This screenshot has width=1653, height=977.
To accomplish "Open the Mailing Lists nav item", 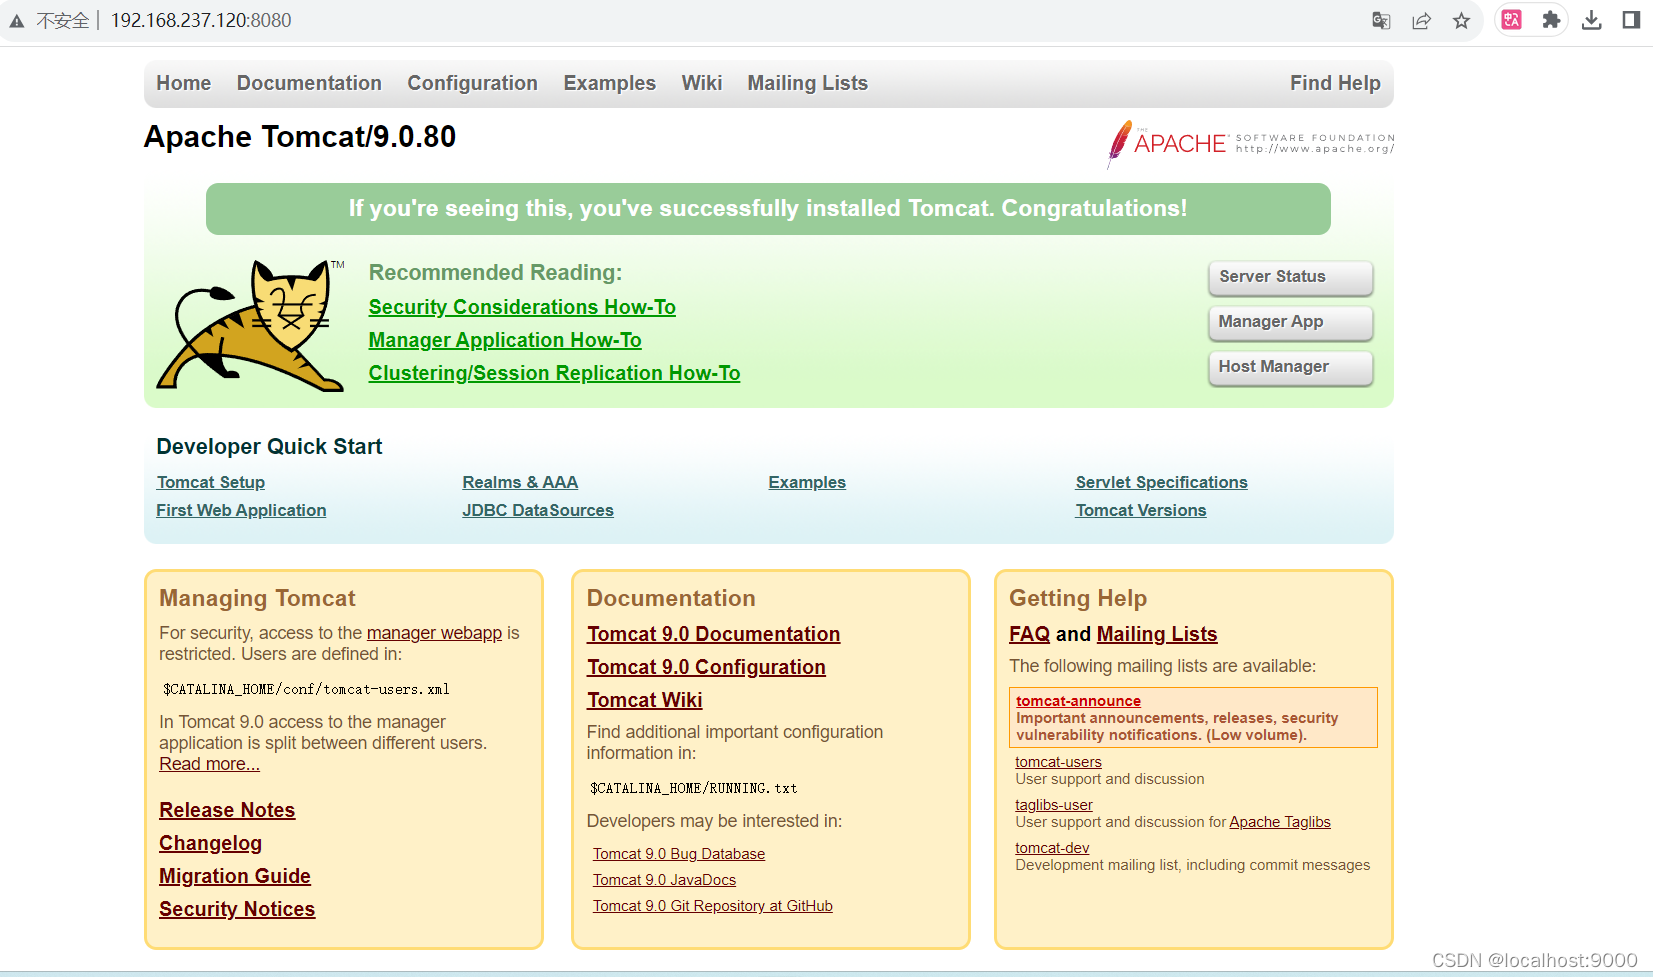I will [807, 83].
